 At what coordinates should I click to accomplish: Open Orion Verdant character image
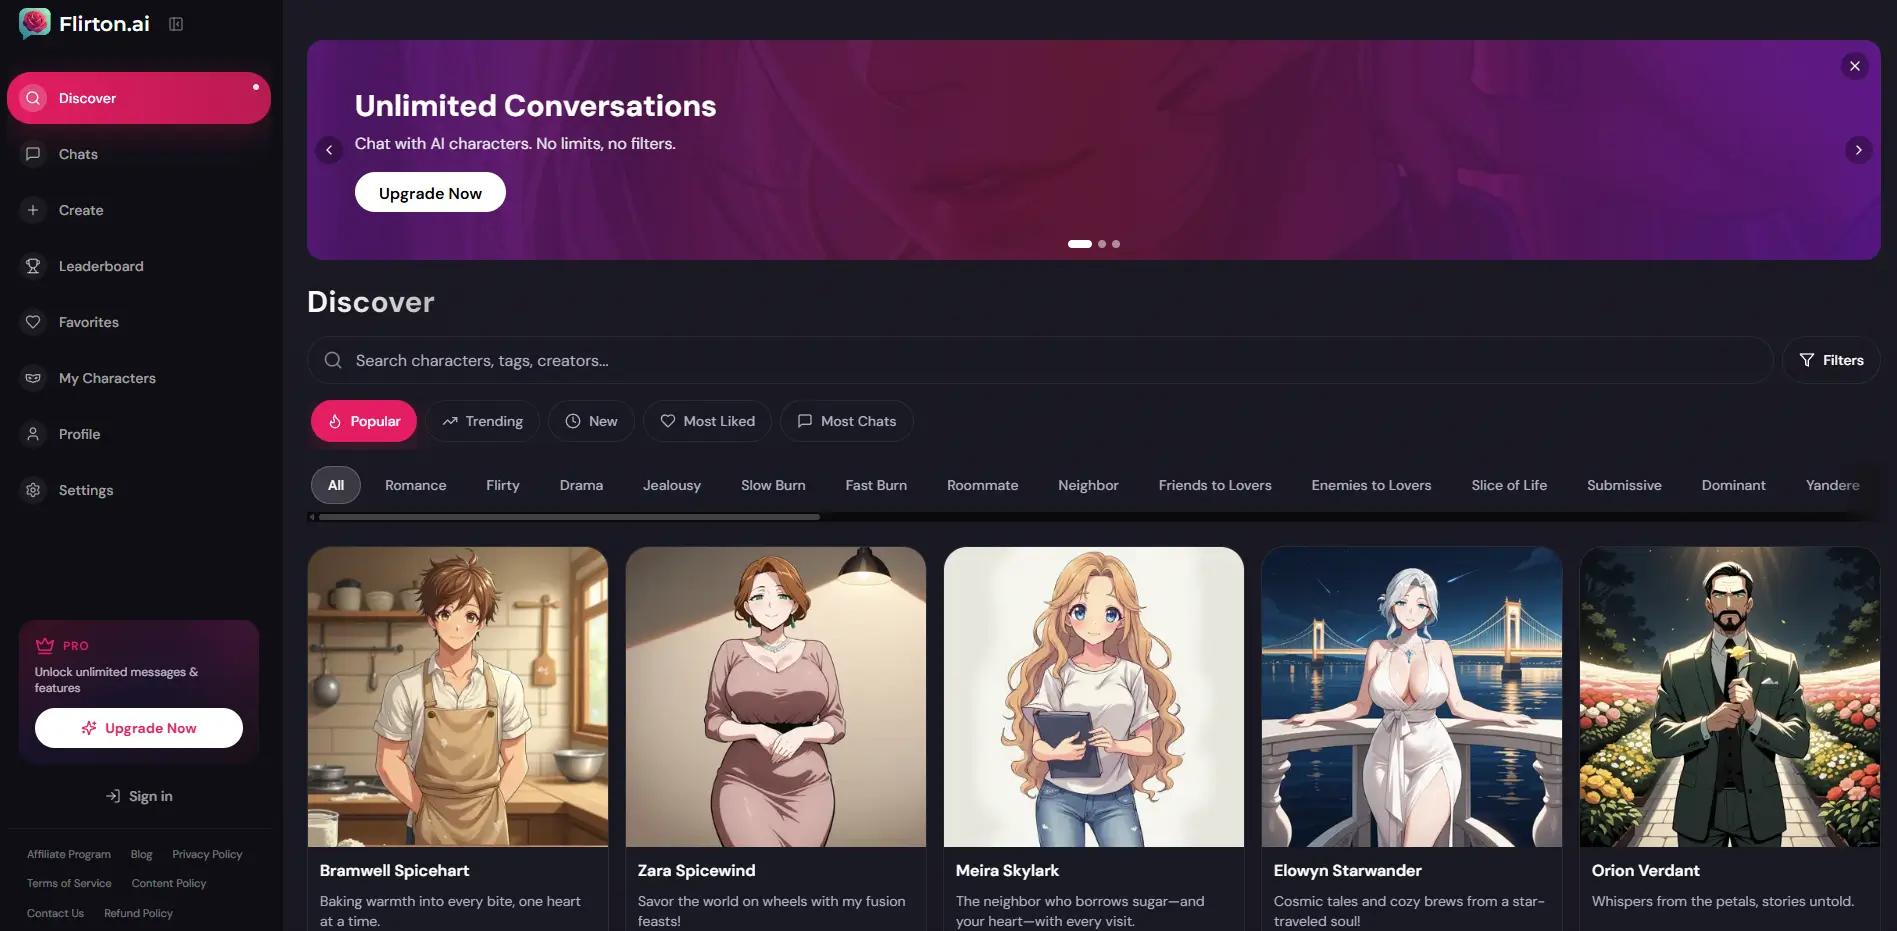[x=1730, y=697]
